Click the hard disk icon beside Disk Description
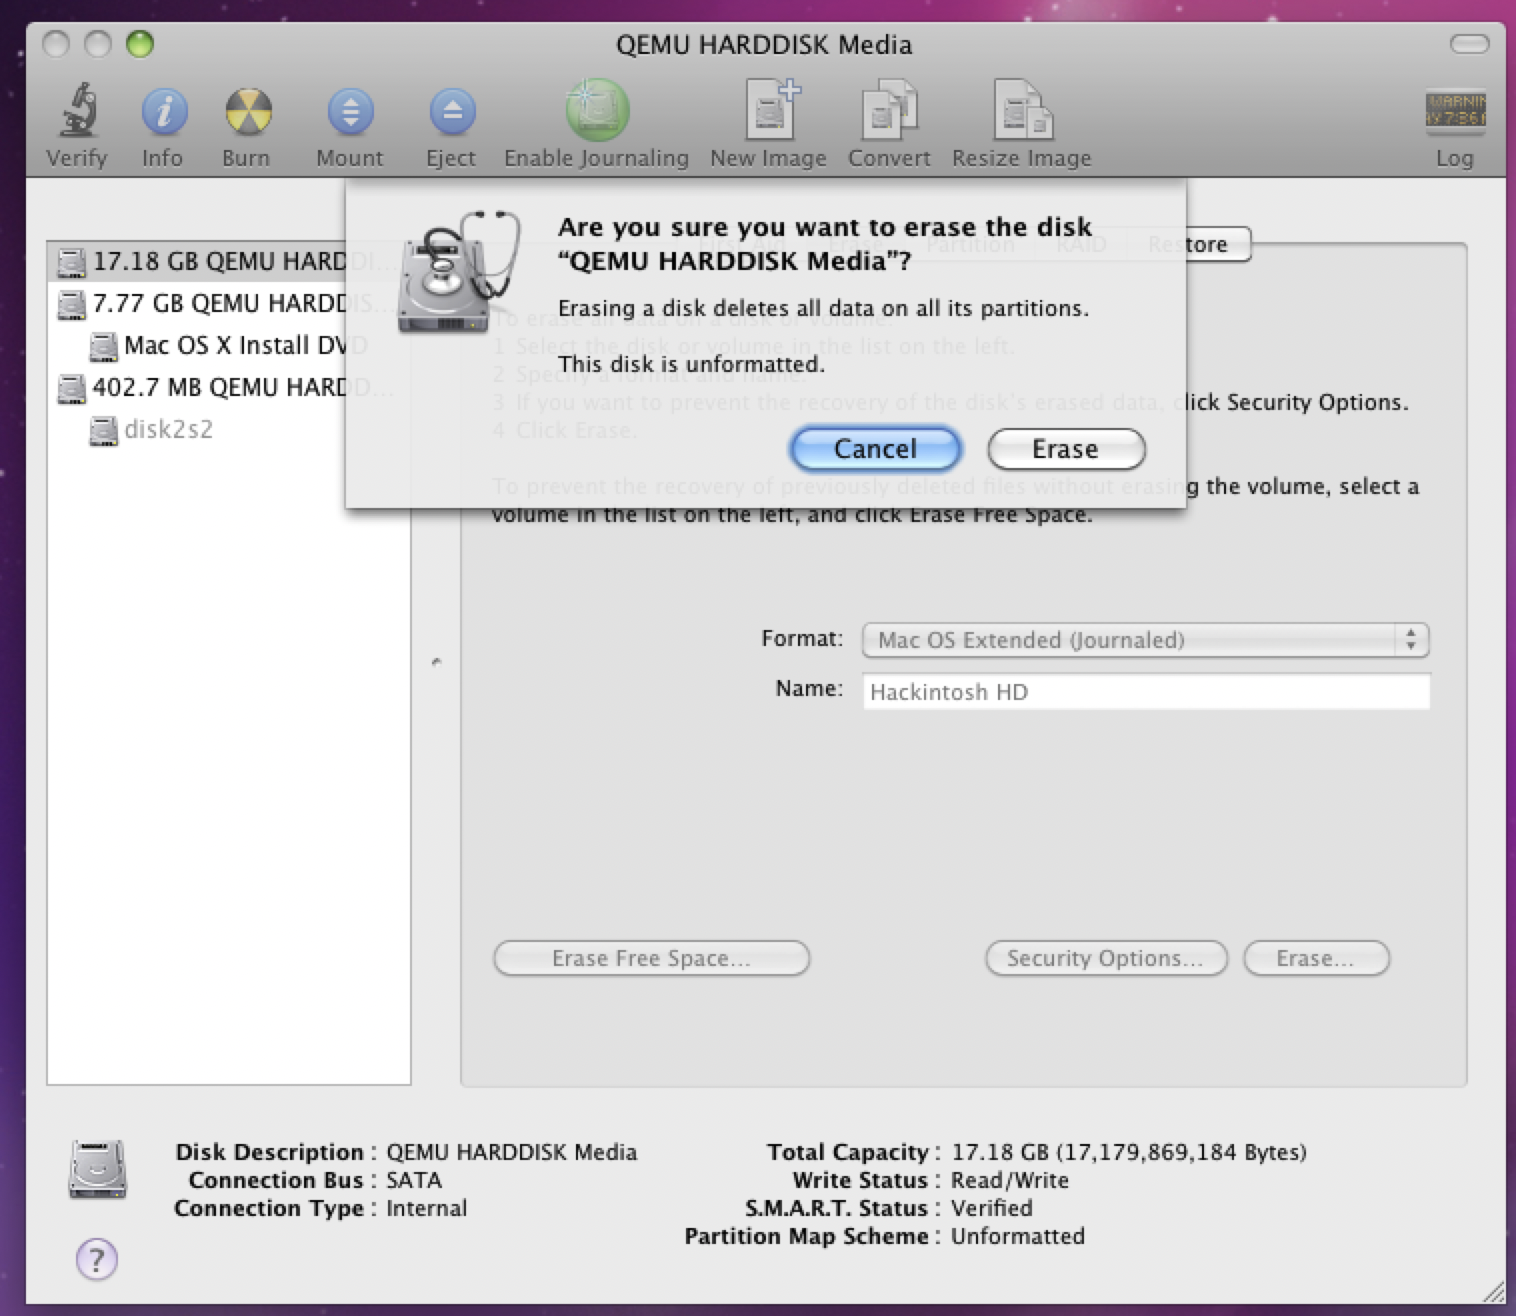1516x1316 pixels. click(98, 1169)
